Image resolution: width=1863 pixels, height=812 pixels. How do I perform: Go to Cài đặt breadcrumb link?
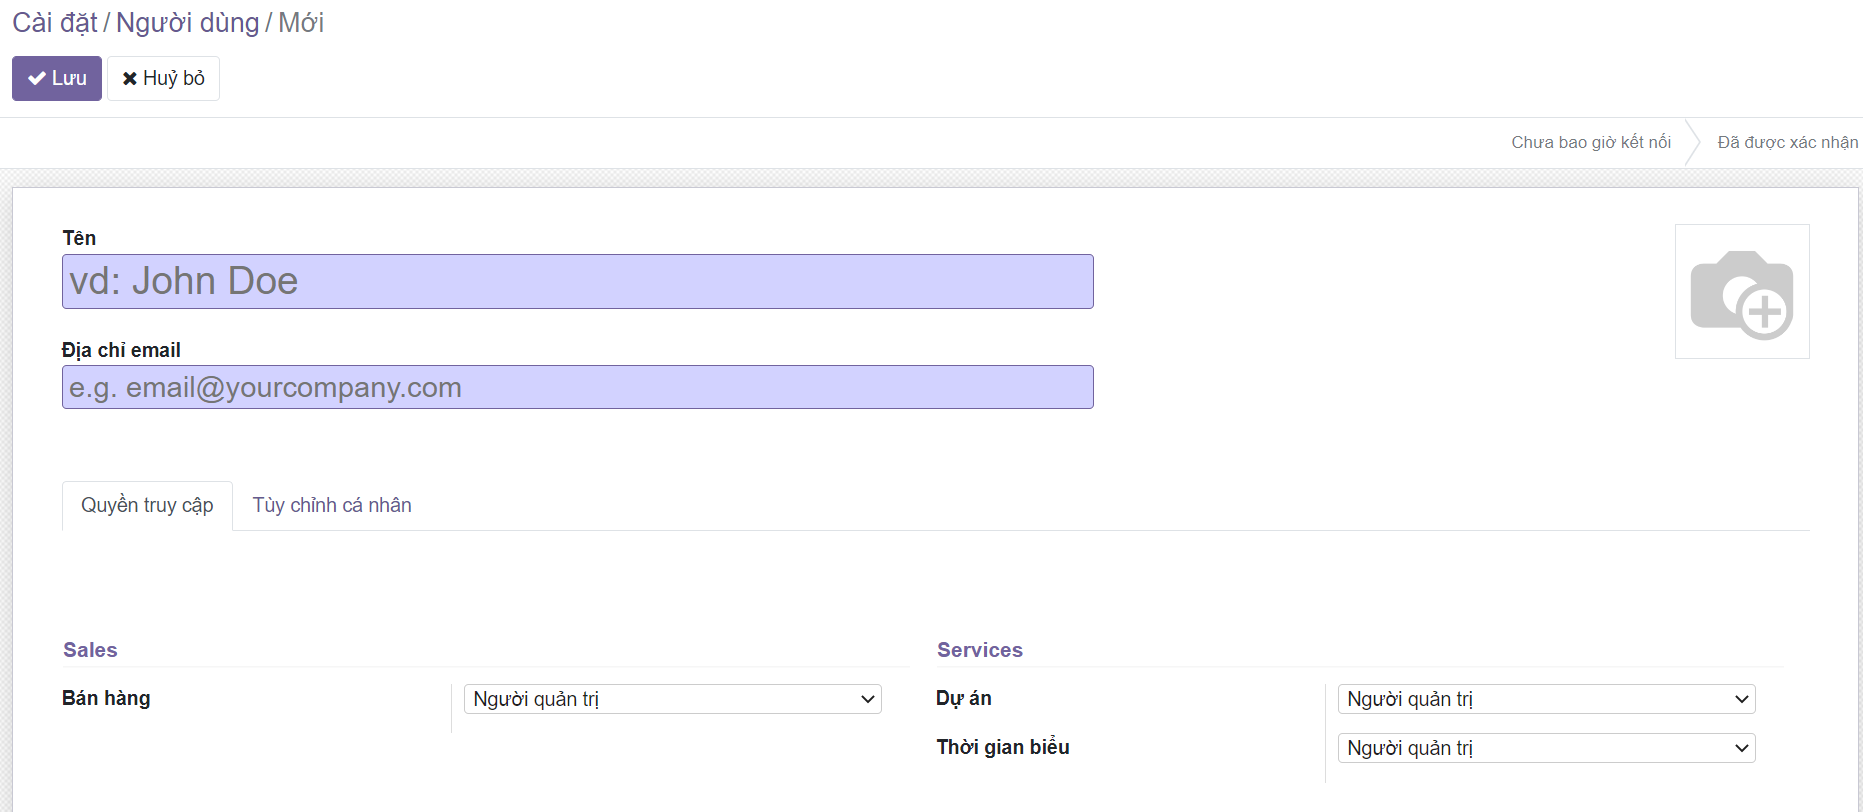click(54, 22)
